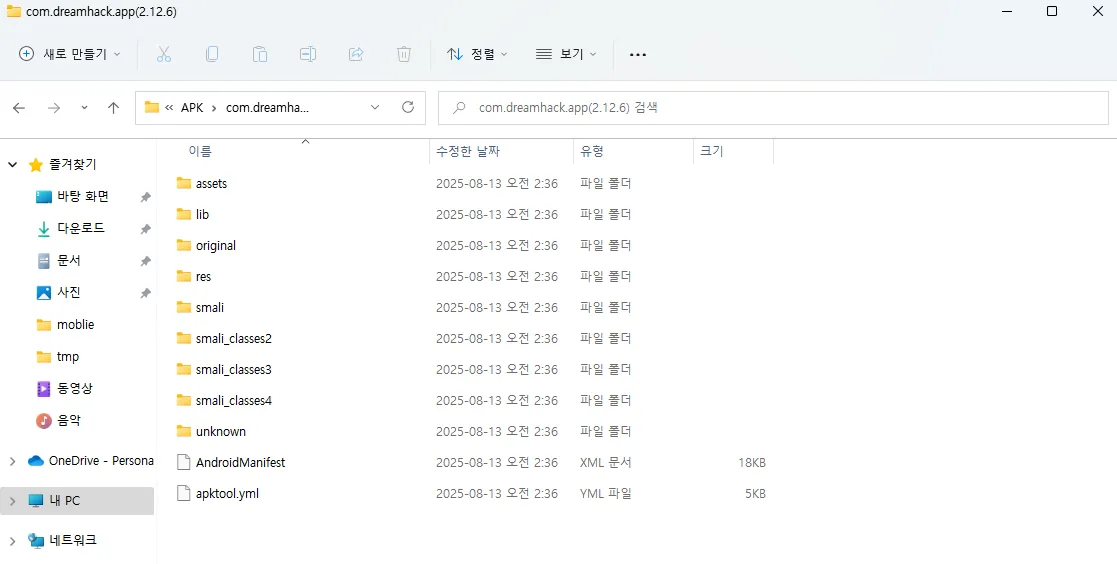The width and height of the screenshot is (1117, 564).
Task: Click the search magnifier icon
Action: [x=459, y=108]
